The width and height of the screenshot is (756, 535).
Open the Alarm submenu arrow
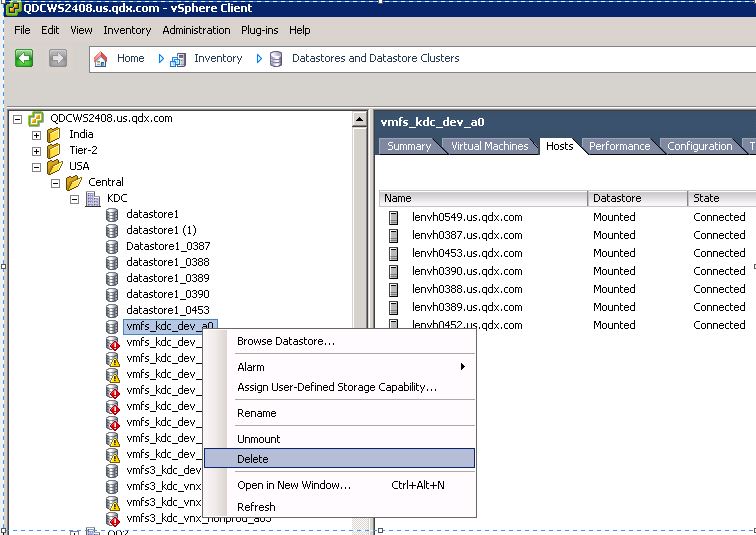[x=462, y=367]
